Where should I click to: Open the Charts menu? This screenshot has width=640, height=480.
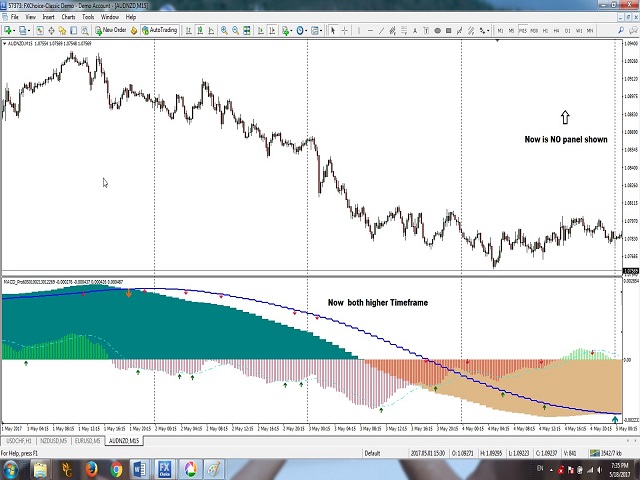[68, 17]
